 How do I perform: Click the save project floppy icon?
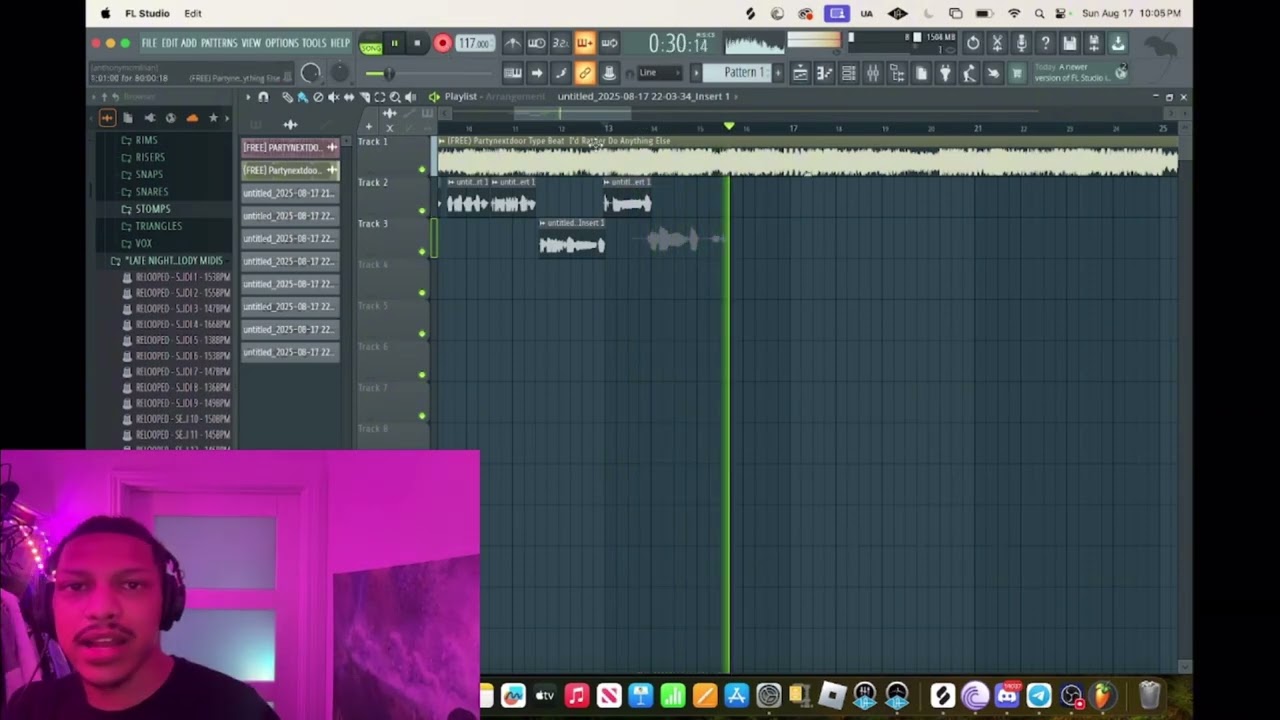point(1070,43)
